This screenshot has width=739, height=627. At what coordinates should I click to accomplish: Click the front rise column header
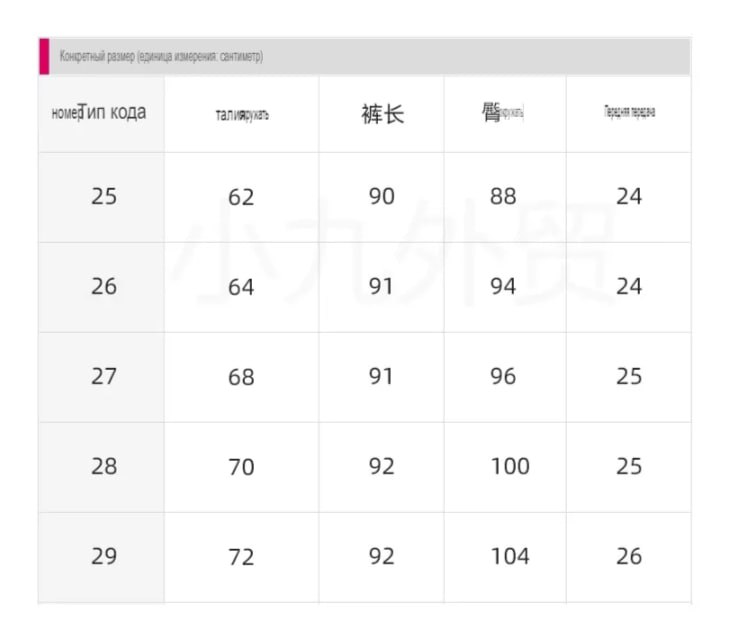point(629,114)
